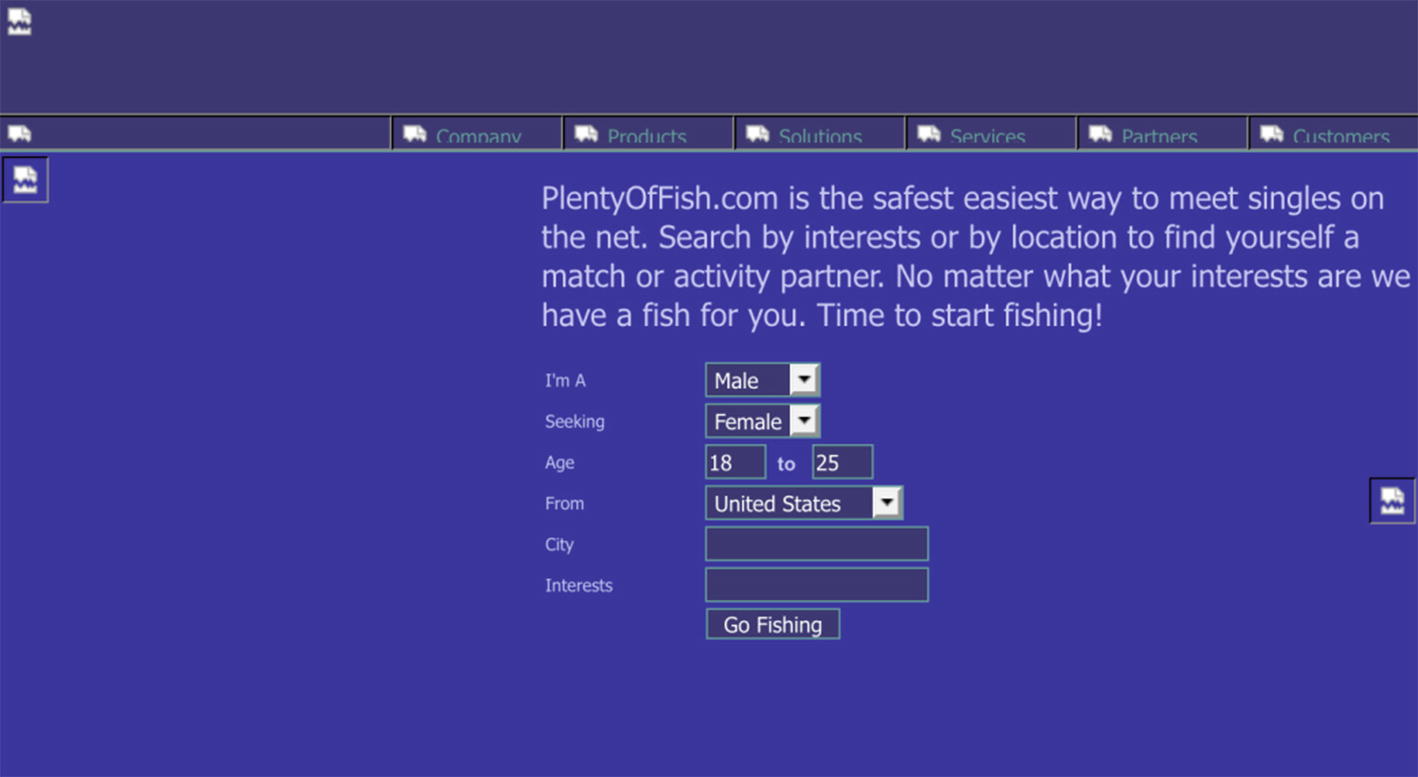
Task: Click the broken image icon beside Products
Action: pos(586,133)
